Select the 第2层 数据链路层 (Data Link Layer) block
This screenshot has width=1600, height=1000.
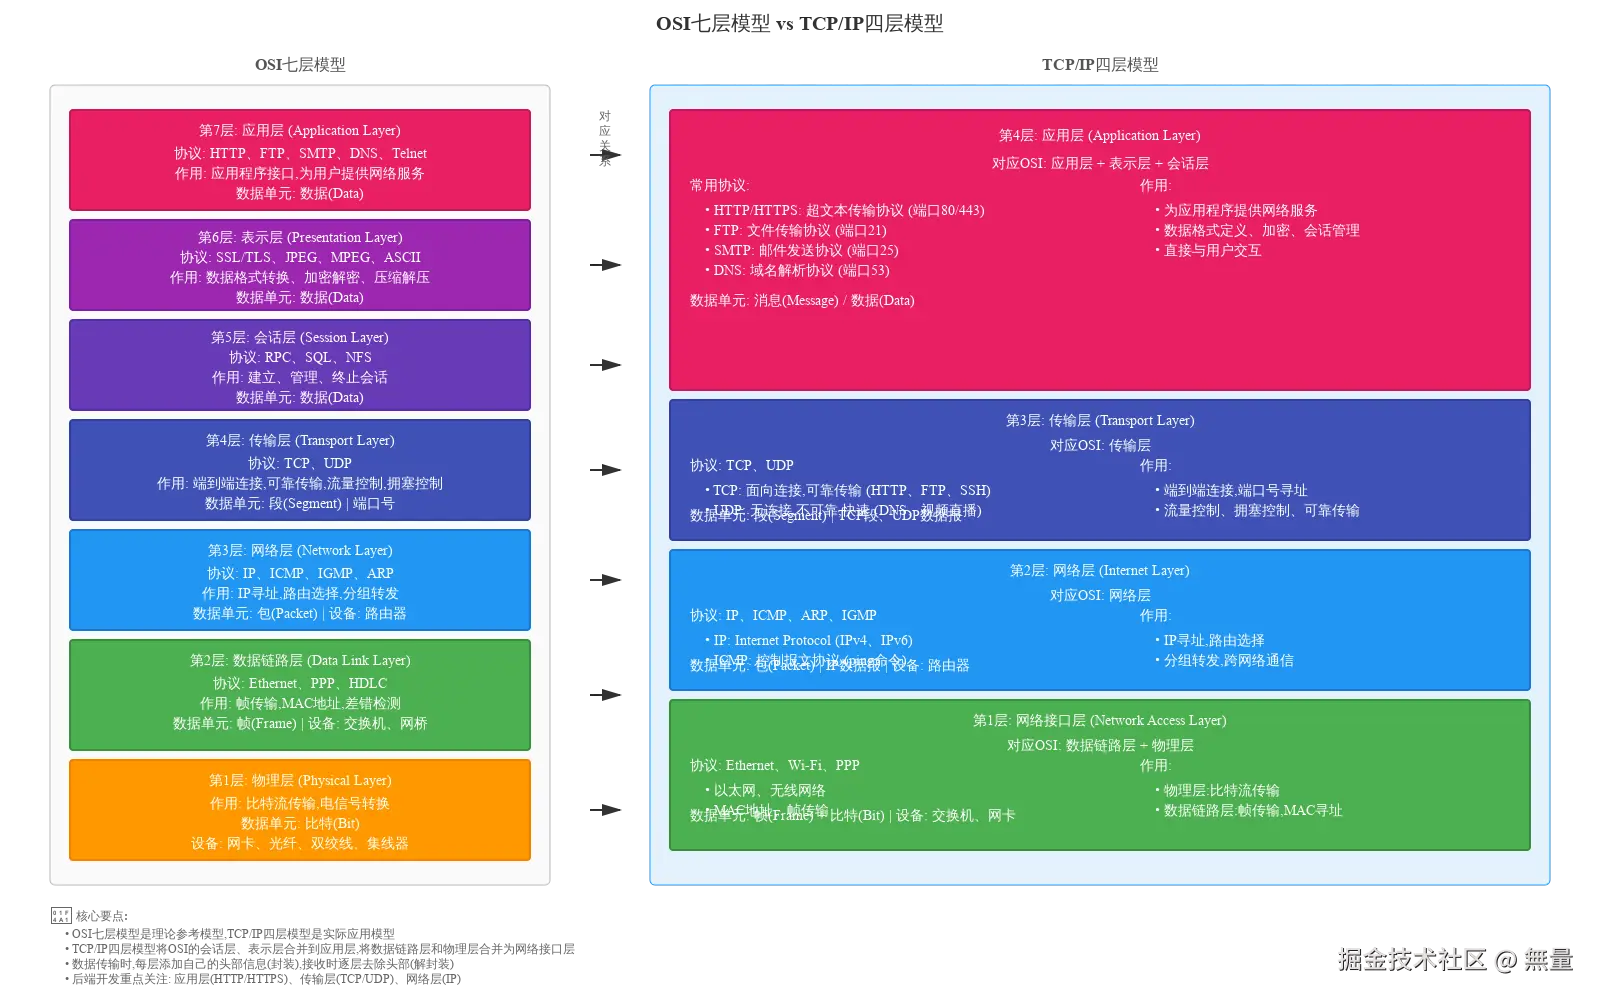point(299,692)
